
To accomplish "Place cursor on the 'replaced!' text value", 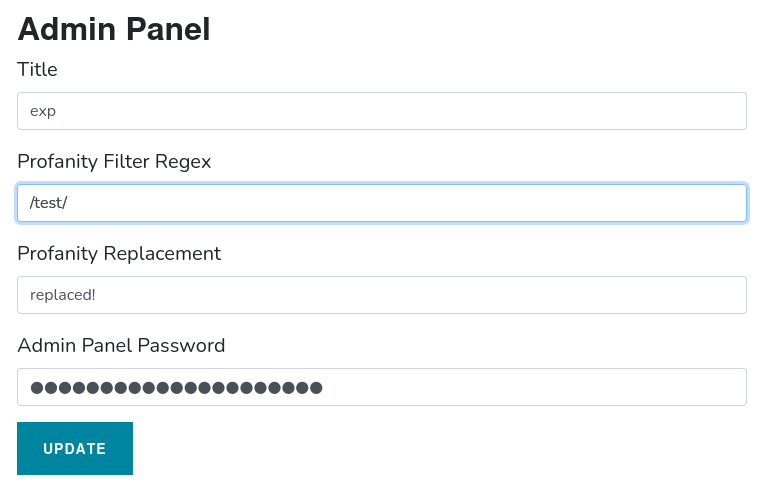I will 62,295.
